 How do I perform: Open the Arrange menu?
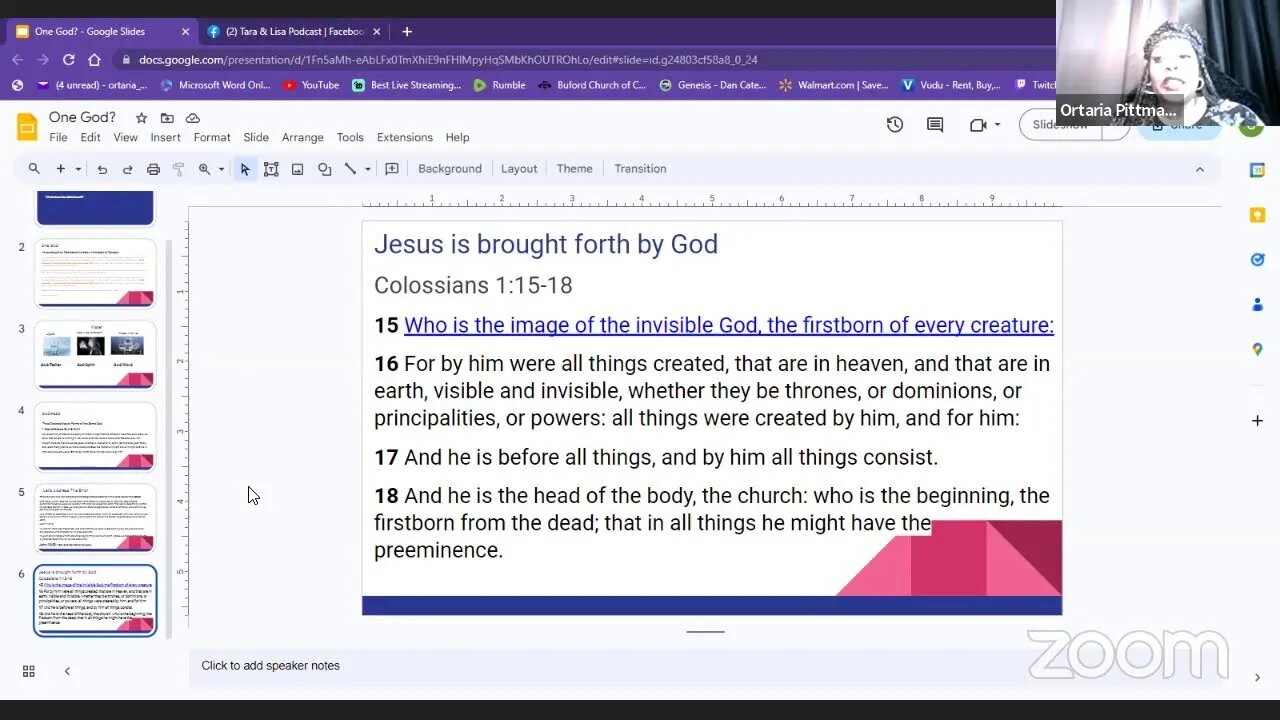pyautogui.click(x=302, y=138)
